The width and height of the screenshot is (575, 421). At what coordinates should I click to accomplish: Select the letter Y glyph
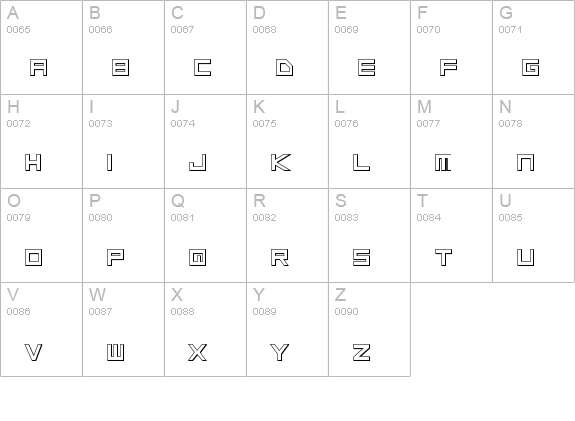tap(279, 352)
